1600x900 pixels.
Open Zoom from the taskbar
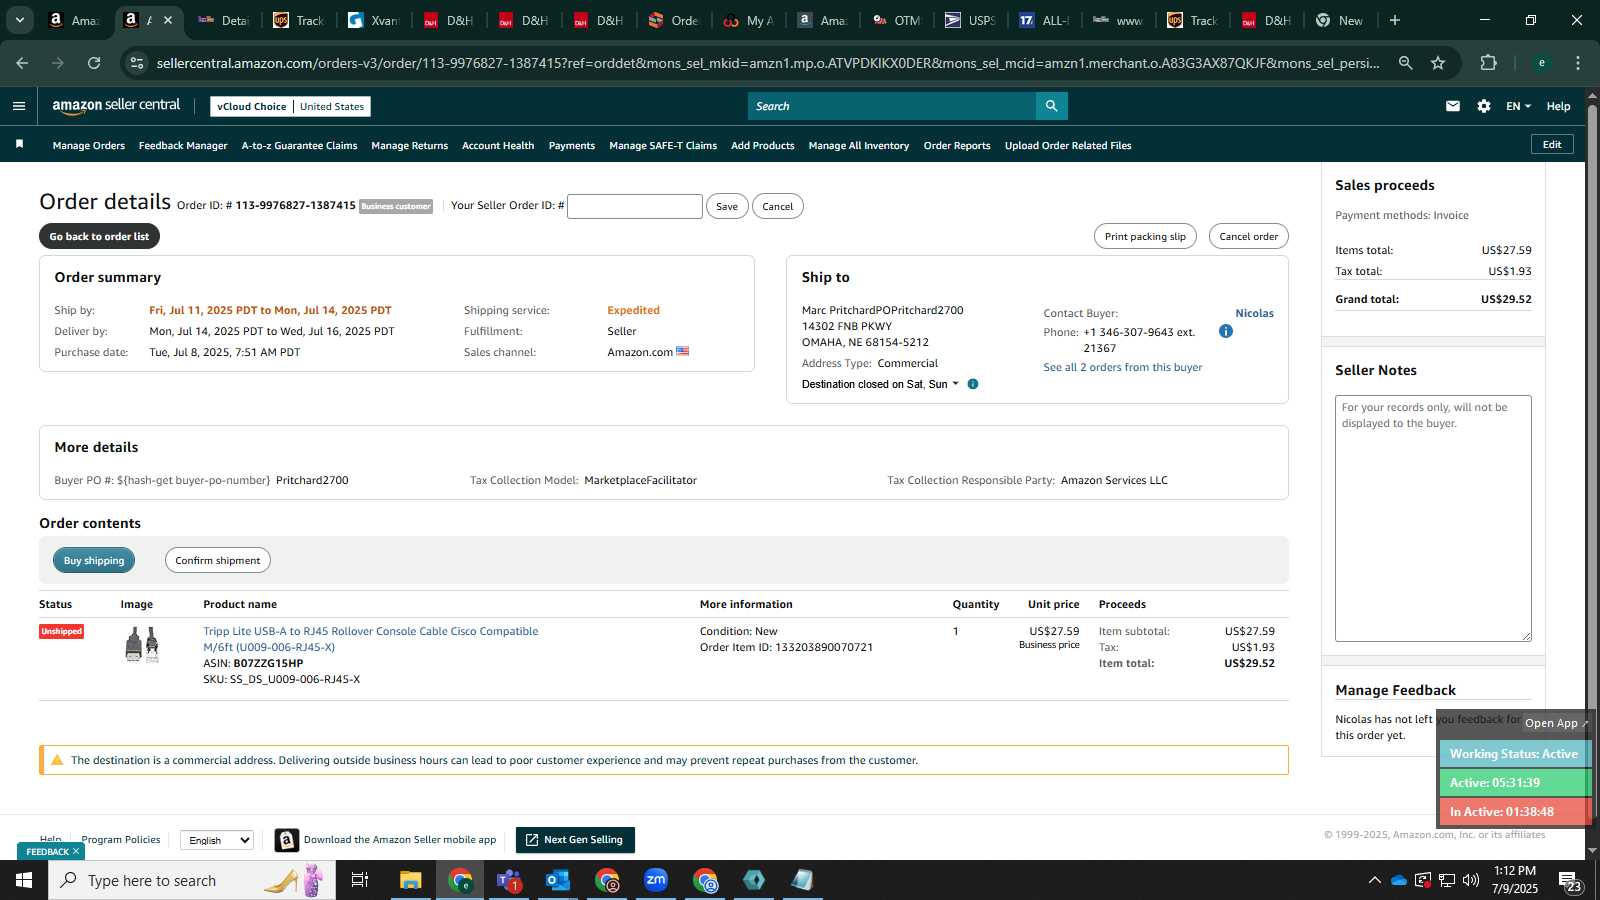(x=656, y=880)
